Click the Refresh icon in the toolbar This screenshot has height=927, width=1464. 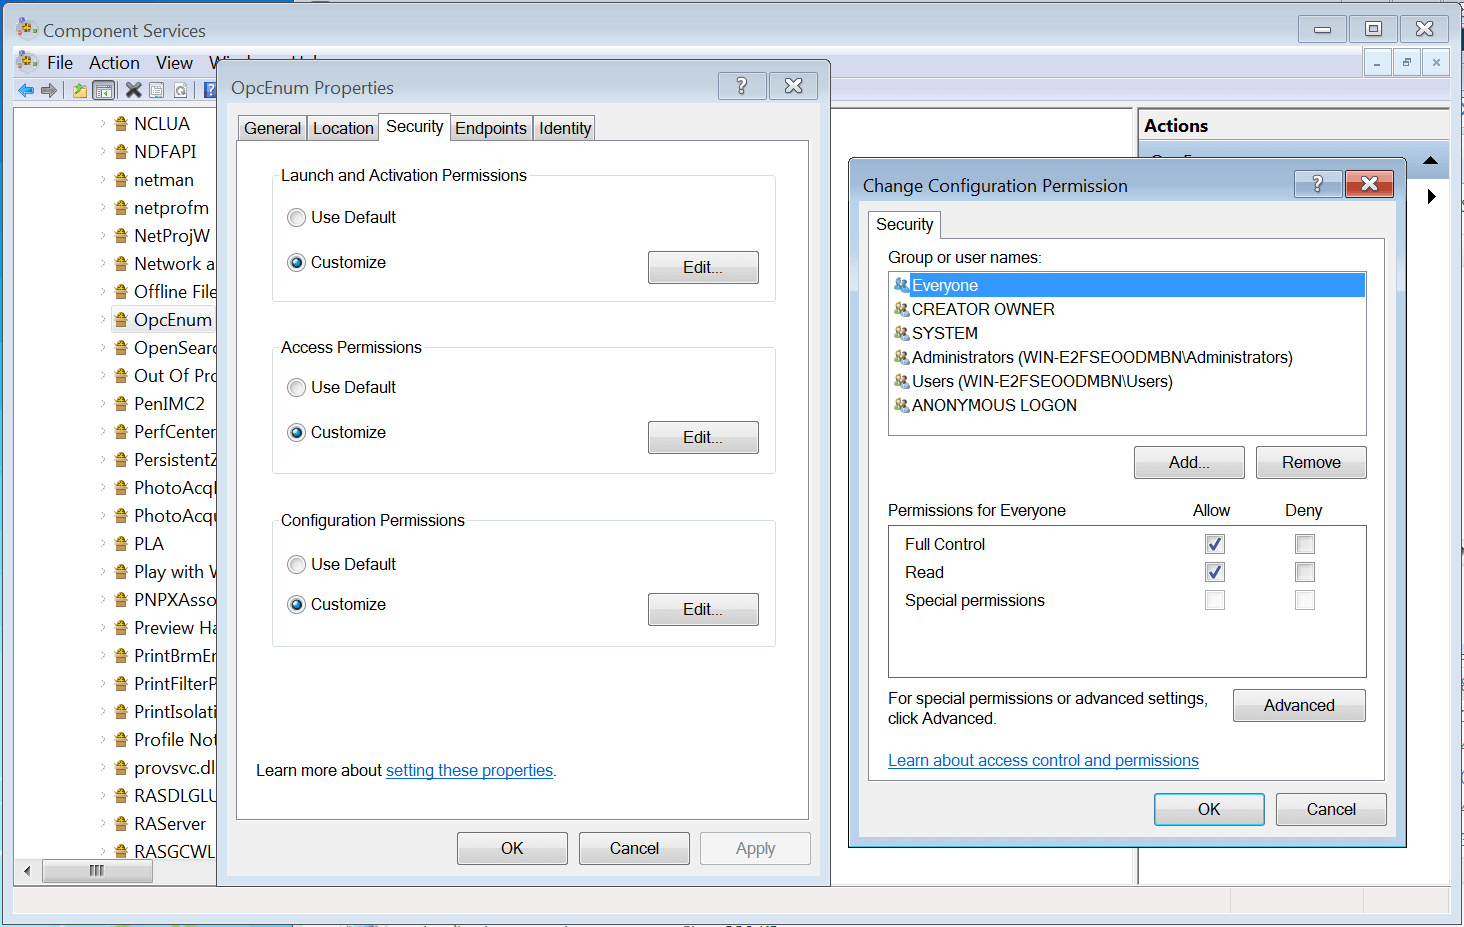click(x=181, y=90)
